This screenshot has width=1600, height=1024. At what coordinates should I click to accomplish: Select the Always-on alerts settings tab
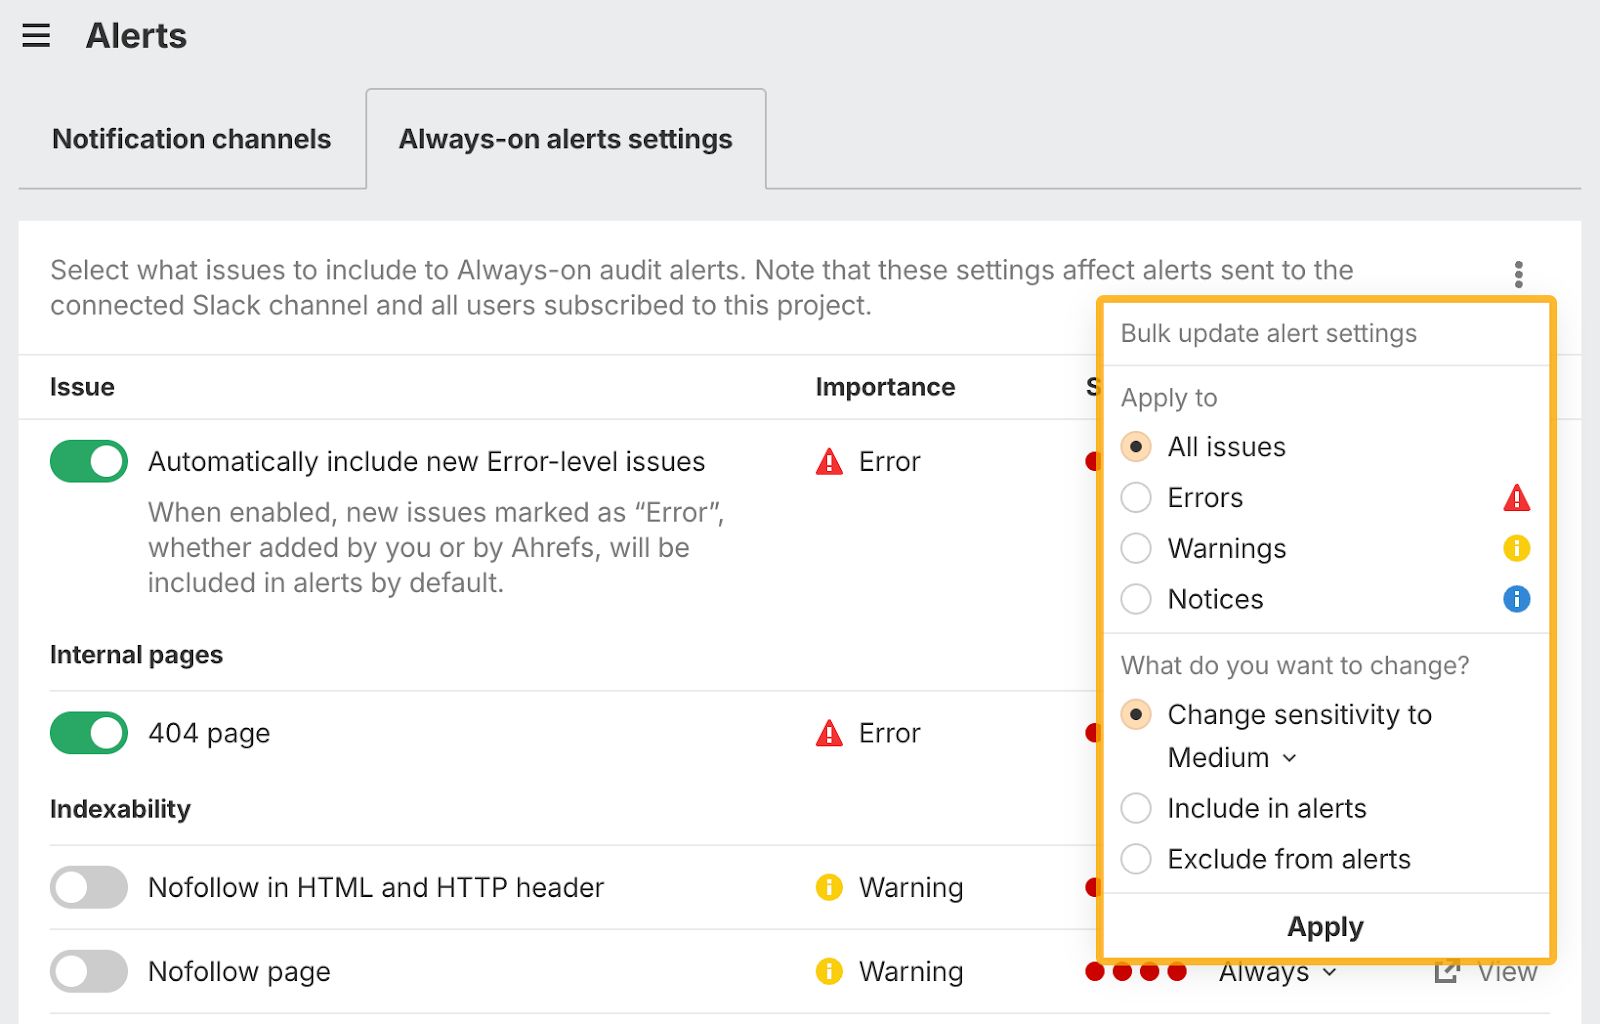[565, 139]
